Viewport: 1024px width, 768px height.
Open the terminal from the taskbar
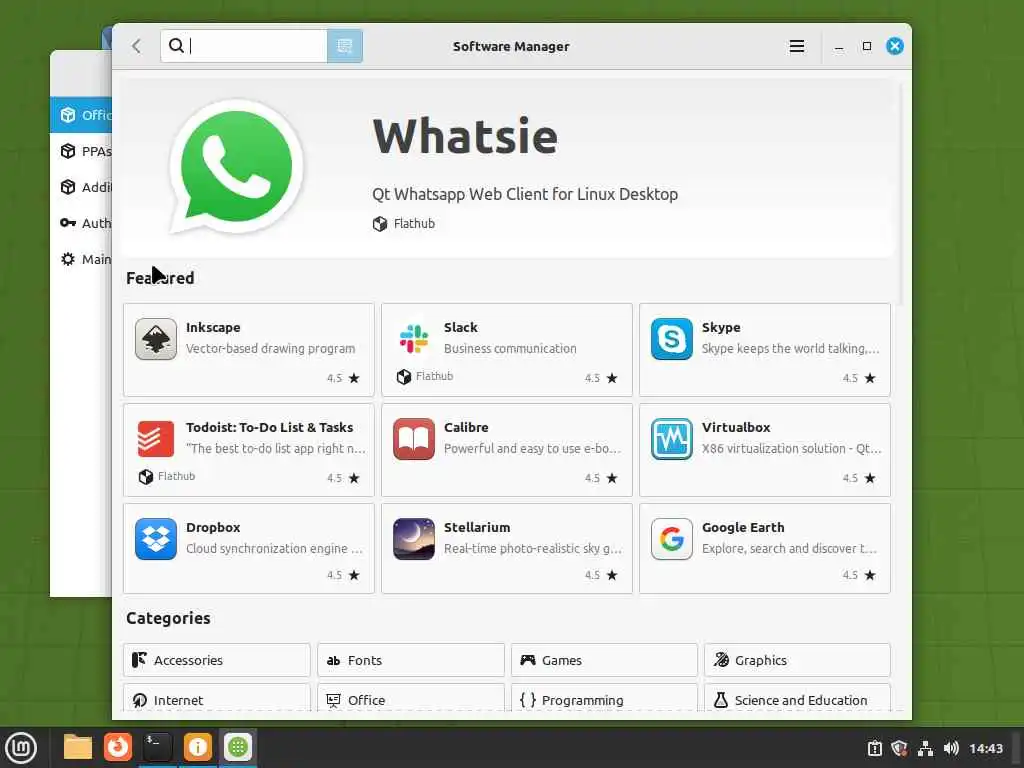coord(157,747)
